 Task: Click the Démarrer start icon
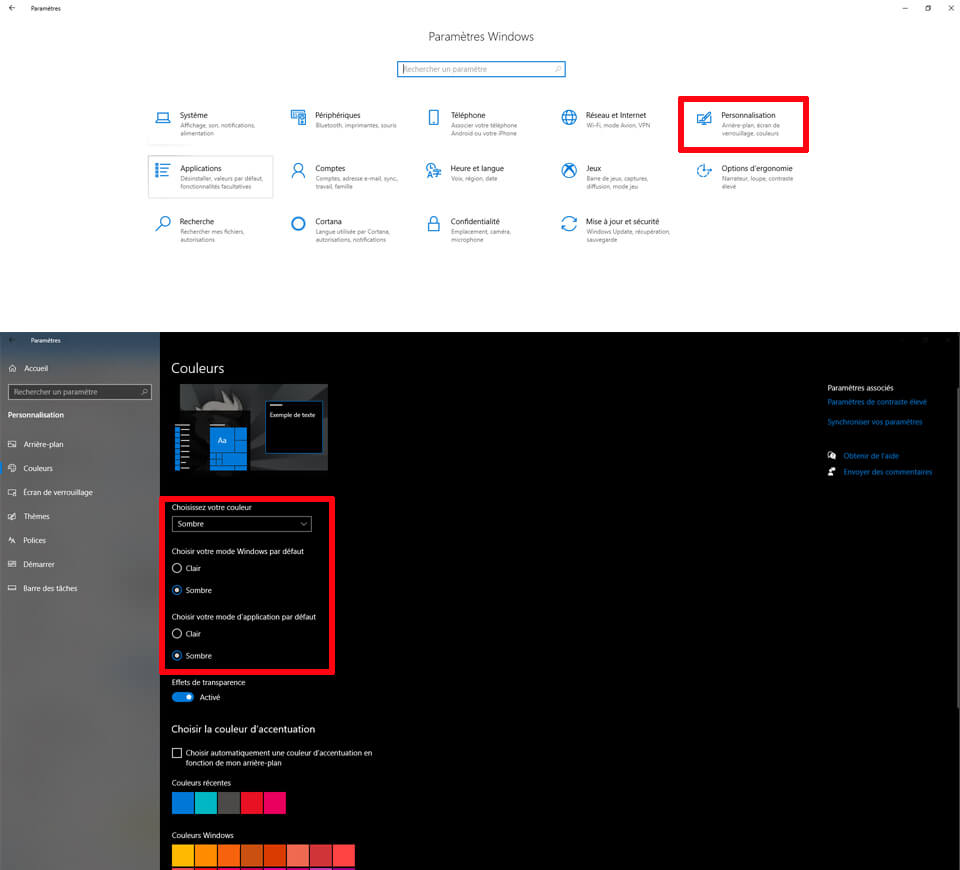point(12,564)
